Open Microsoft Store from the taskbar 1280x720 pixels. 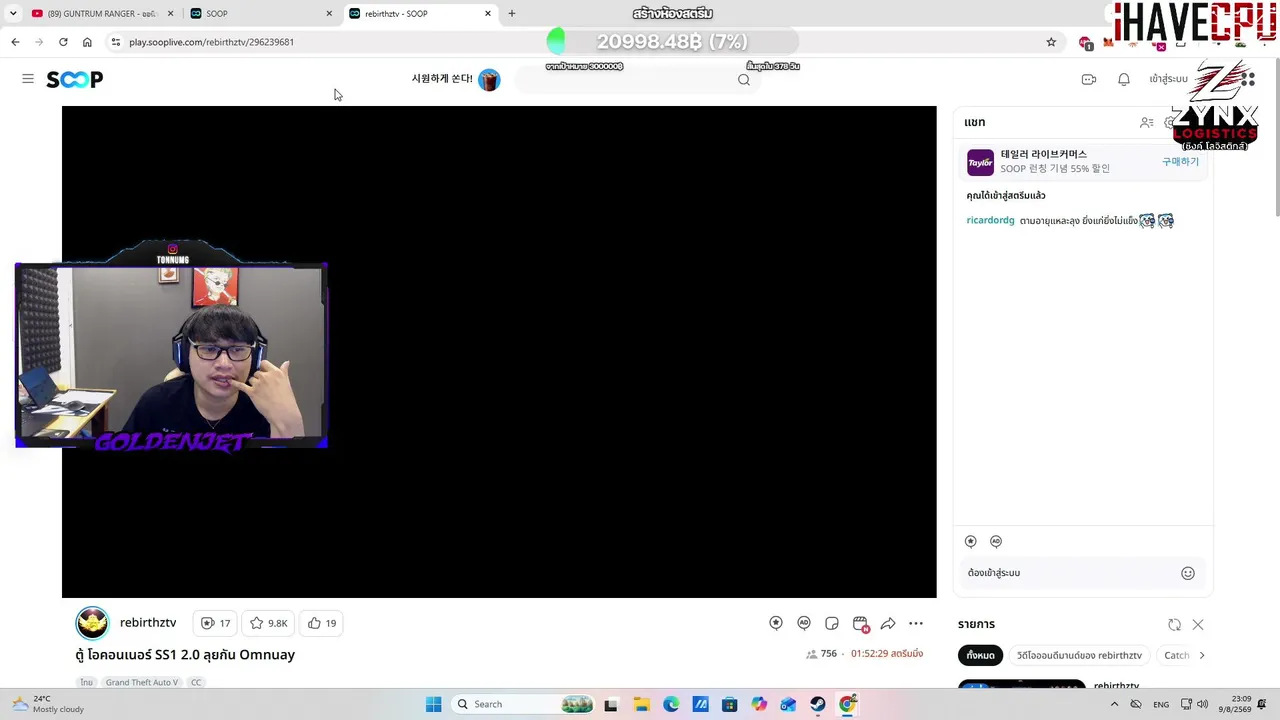click(730, 704)
